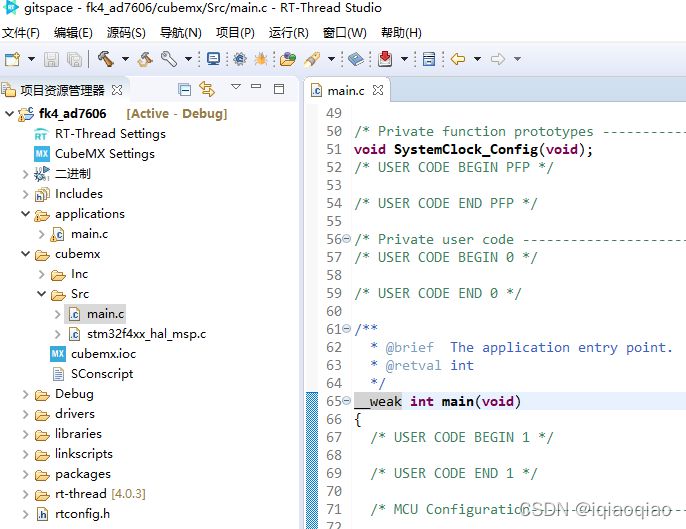Click the Collapse All icon in explorer
Viewport: 686px width, 529px height.
(x=185, y=90)
